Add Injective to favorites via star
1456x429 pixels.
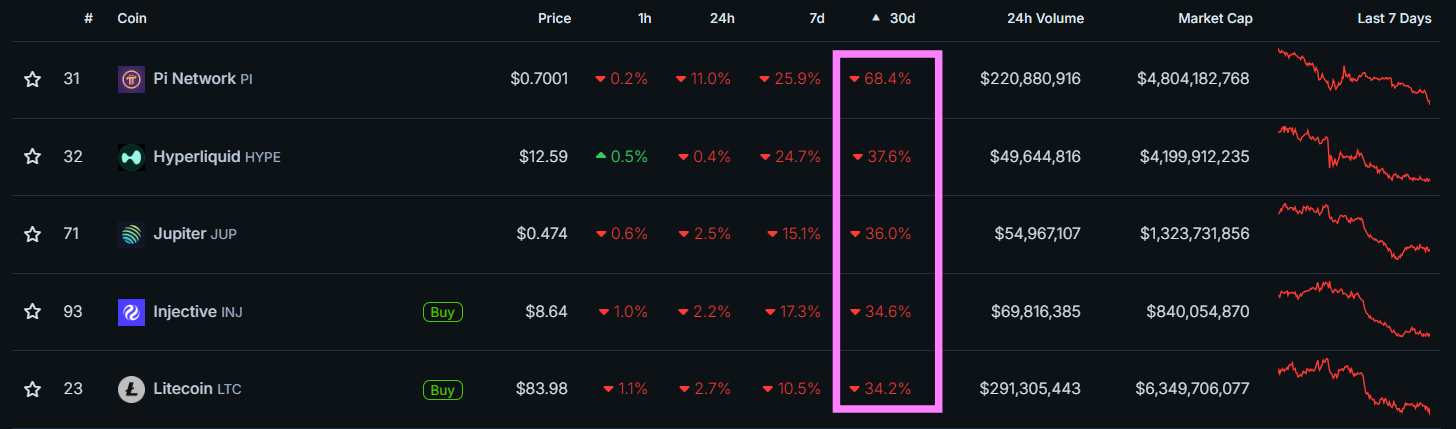[32, 312]
